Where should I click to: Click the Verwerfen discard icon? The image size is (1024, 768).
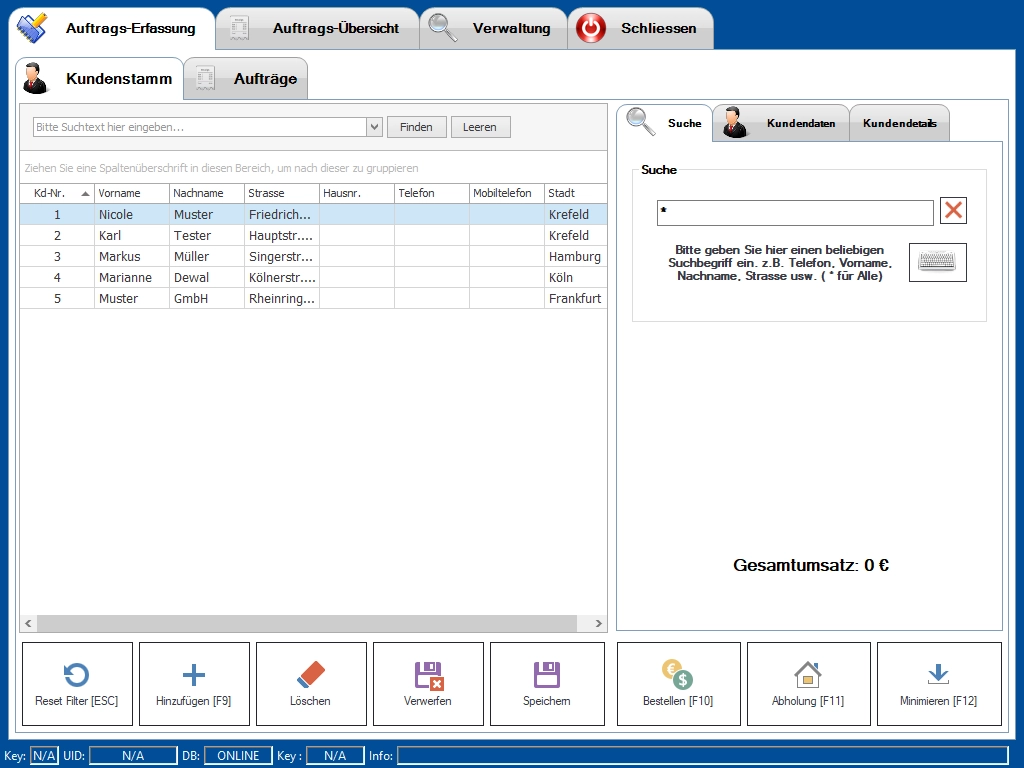pyautogui.click(x=428, y=674)
